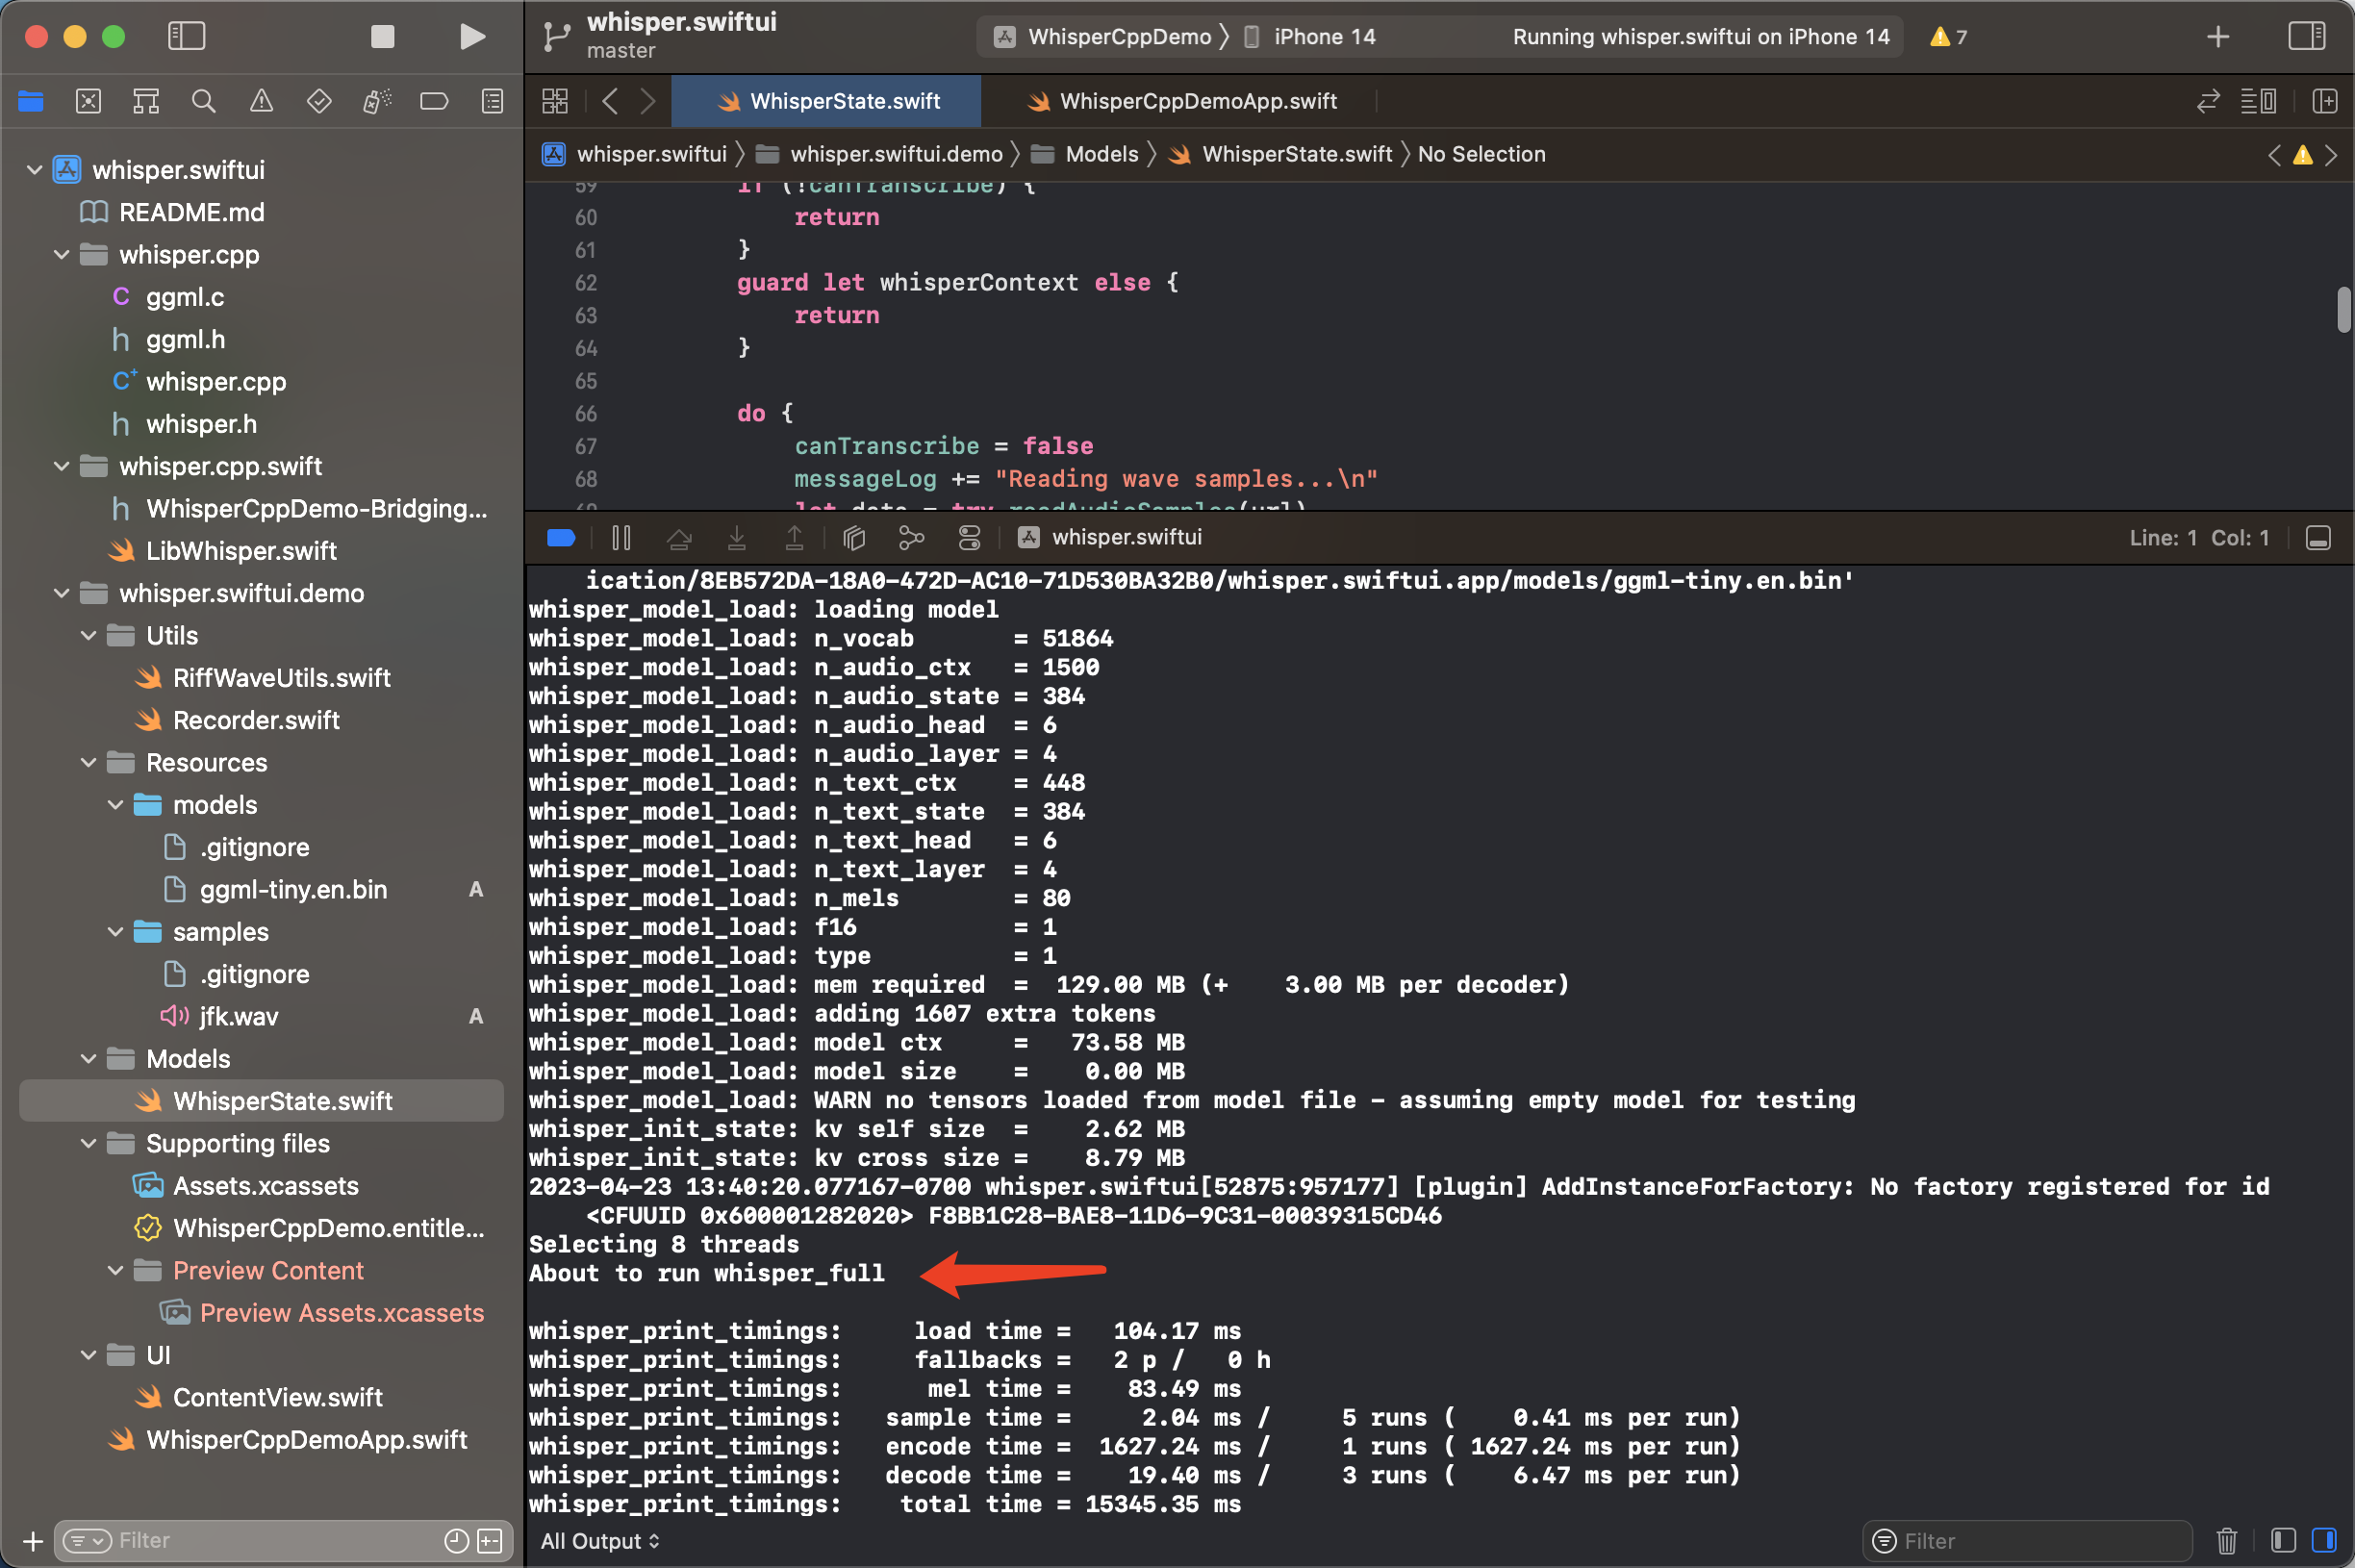Click the Run (play) button

[x=472, y=37]
